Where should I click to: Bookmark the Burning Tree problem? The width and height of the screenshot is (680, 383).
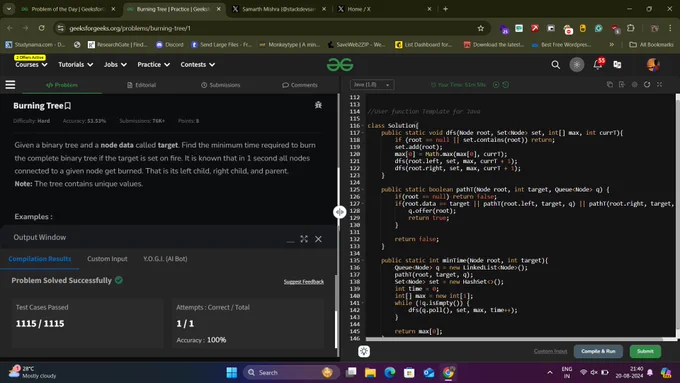pyautogui.click(x=68, y=105)
